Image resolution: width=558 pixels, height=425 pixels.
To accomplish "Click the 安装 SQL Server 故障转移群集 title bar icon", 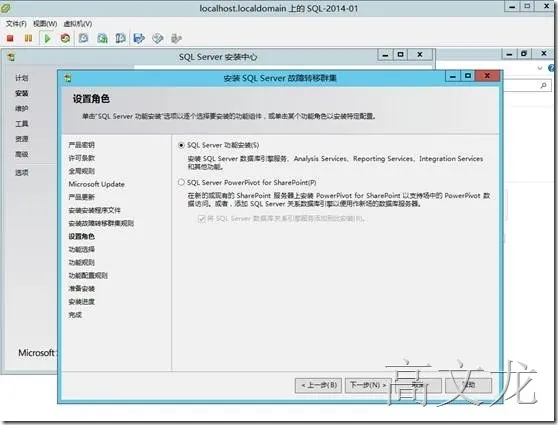I will click(68, 78).
